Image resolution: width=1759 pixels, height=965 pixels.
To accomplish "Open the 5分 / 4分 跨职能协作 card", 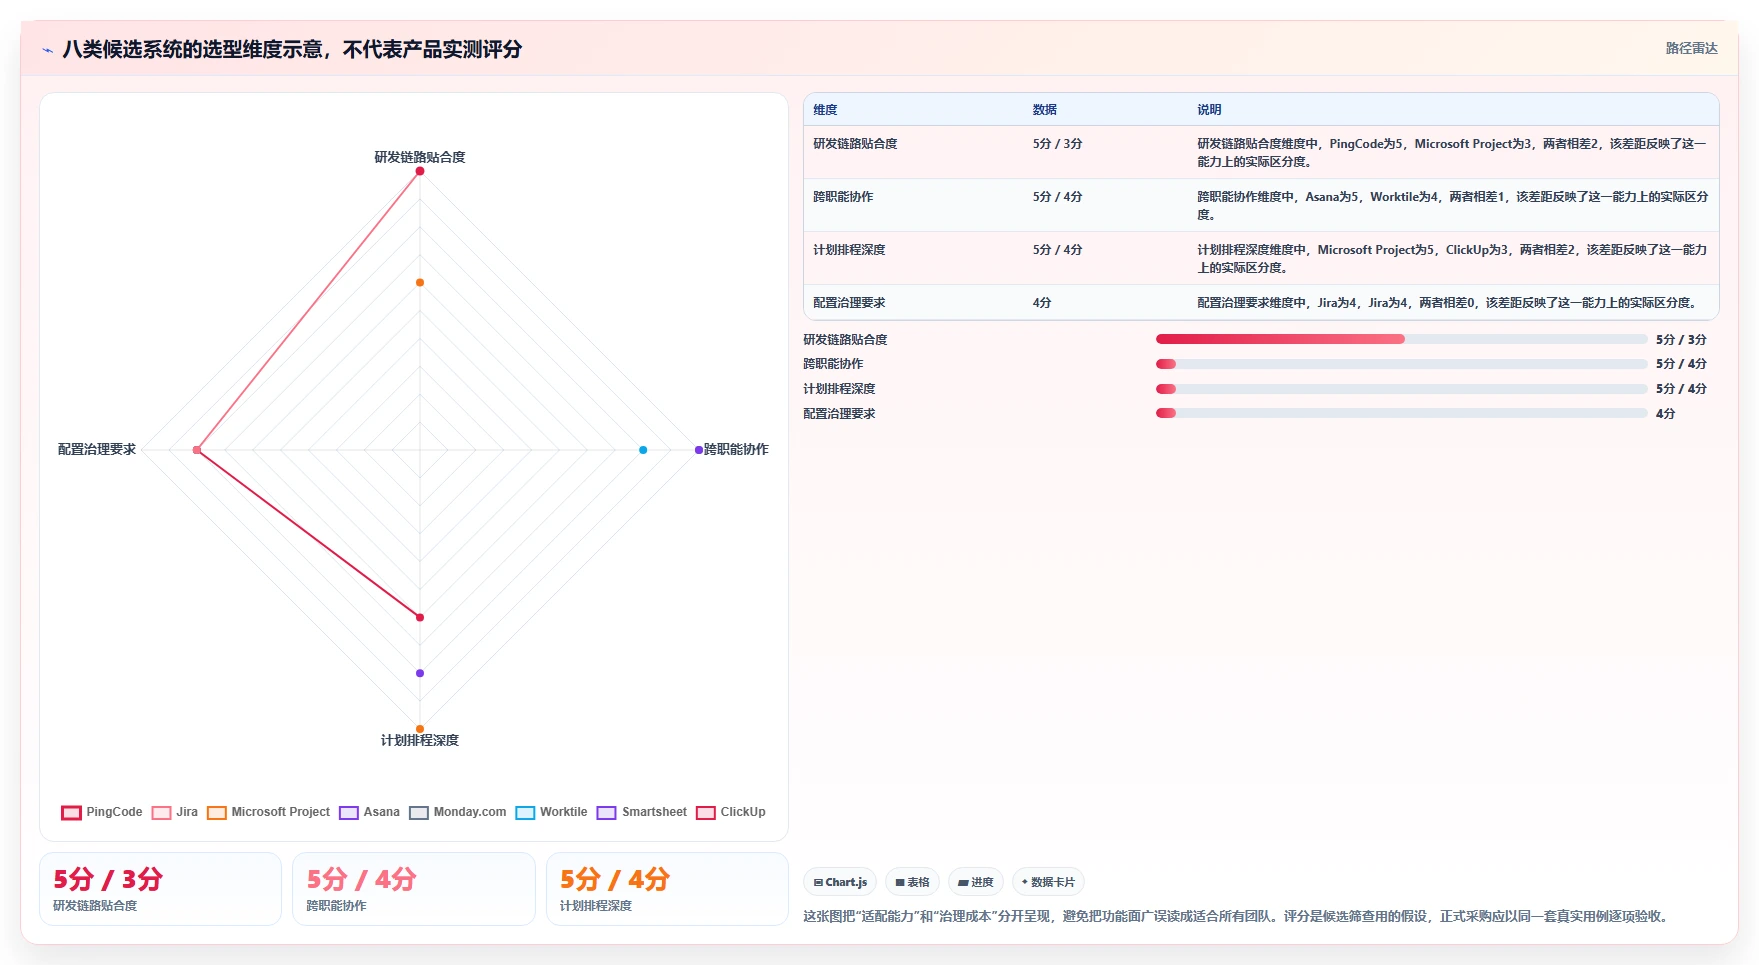I will coord(414,889).
